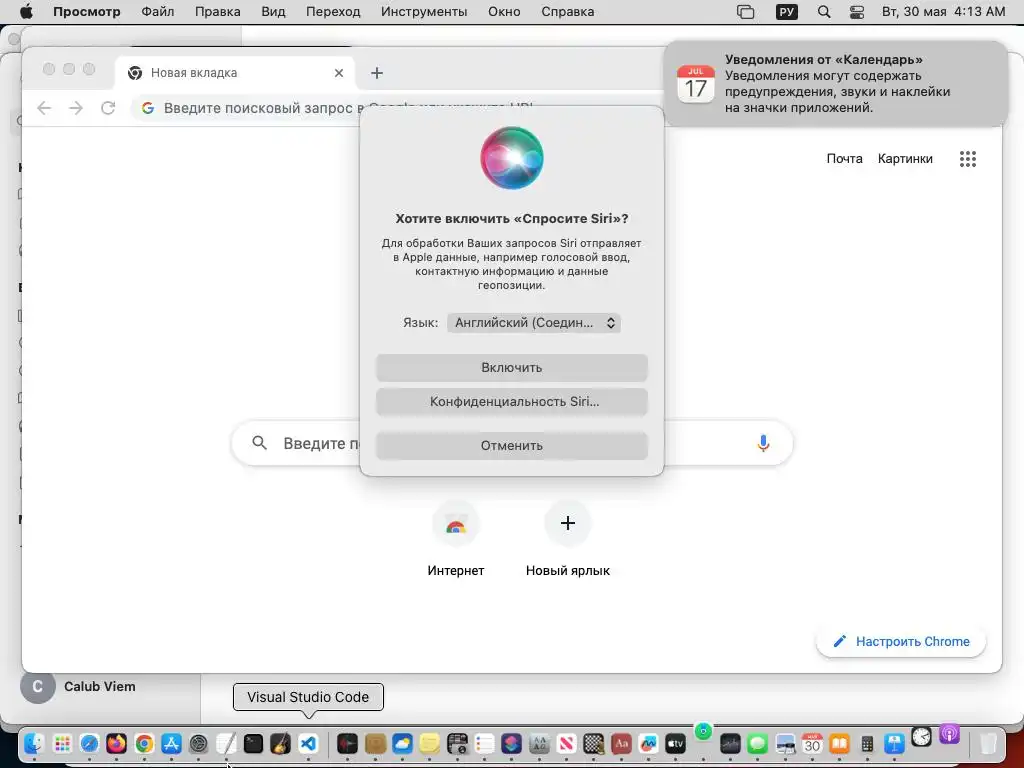The width and height of the screenshot is (1024, 768).
Task: Reload the Chrome page
Action: click(x=108, y=108)
